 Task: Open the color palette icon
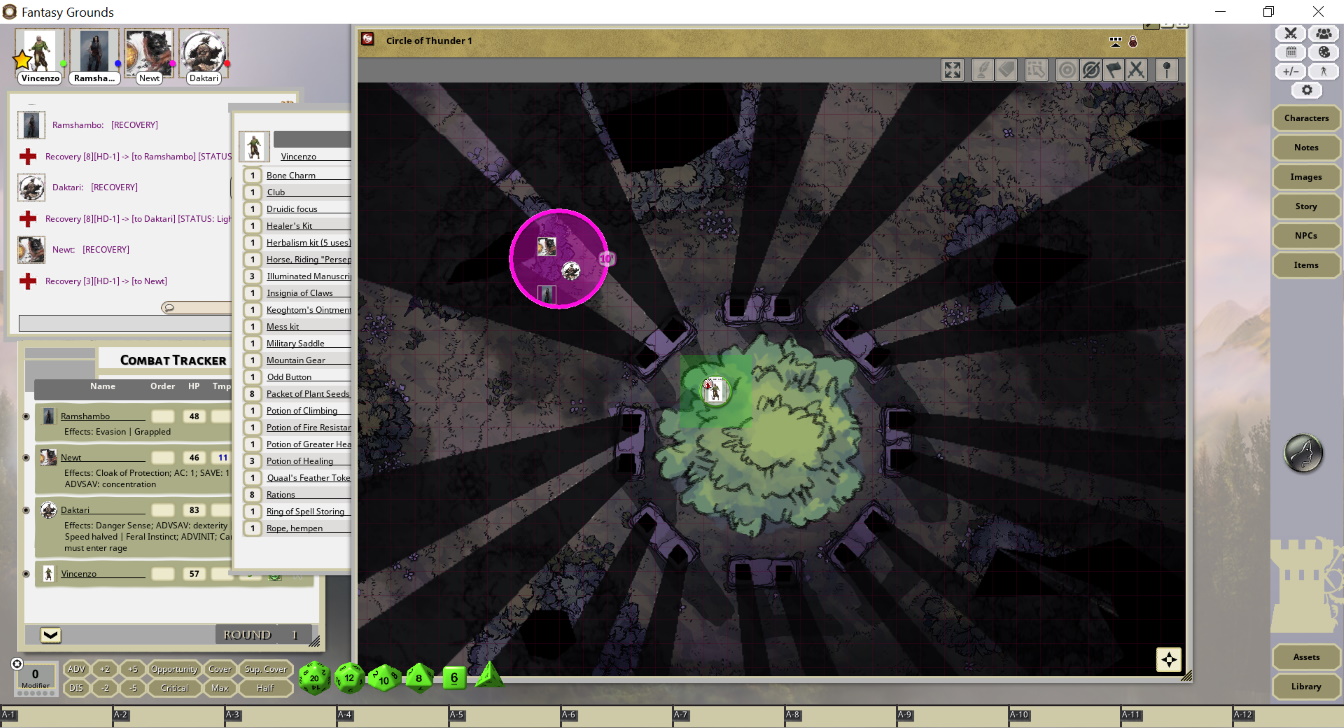(1324, 52)
